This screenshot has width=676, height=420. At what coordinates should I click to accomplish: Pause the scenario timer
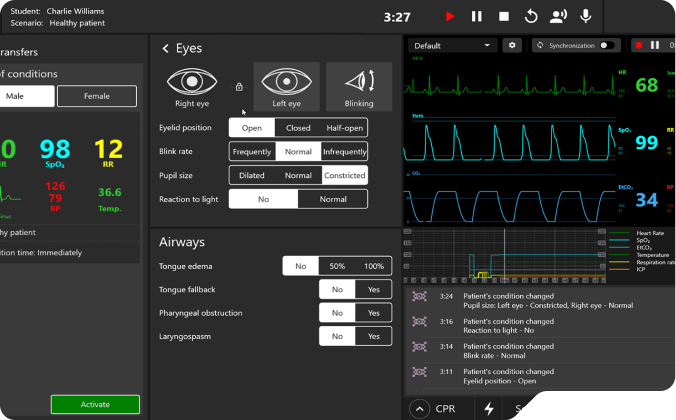476,17
